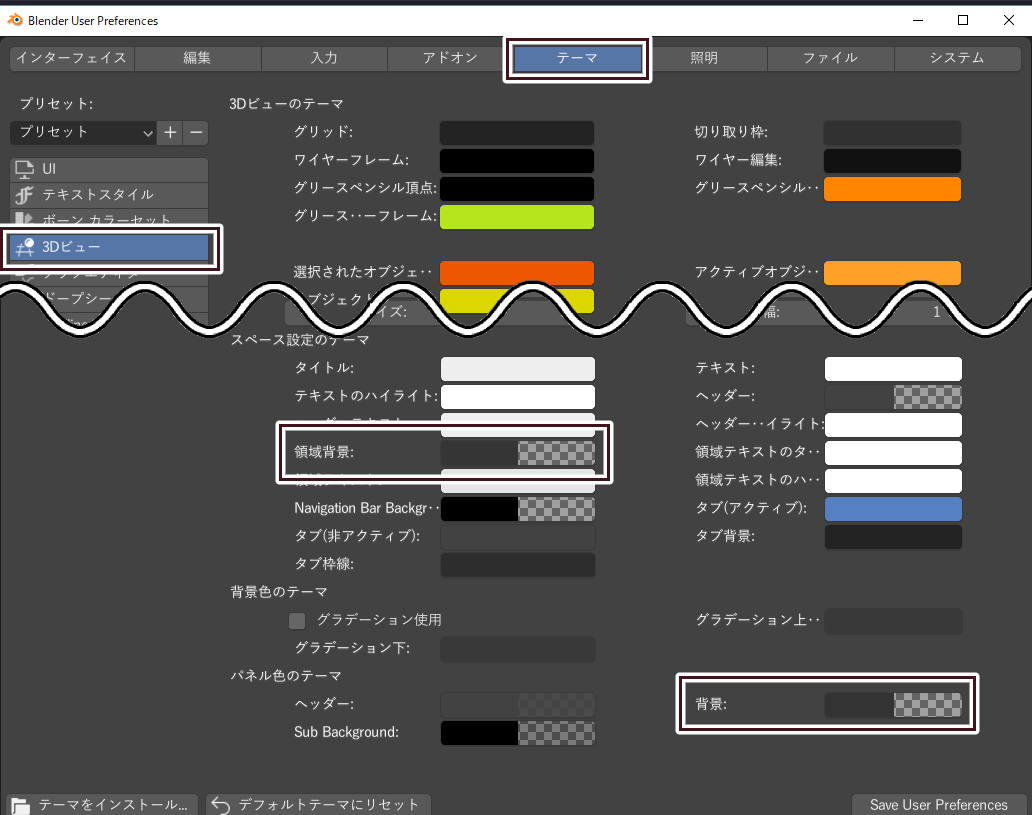Image resolution: width=1032 pixels, height=815 pixels.
Task: Change the 領域背景 color
Action: pos(517,453)
